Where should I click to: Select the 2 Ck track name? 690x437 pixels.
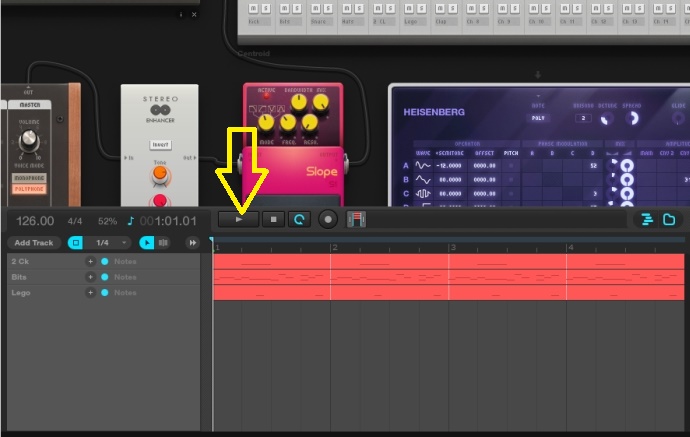(20, 261)
